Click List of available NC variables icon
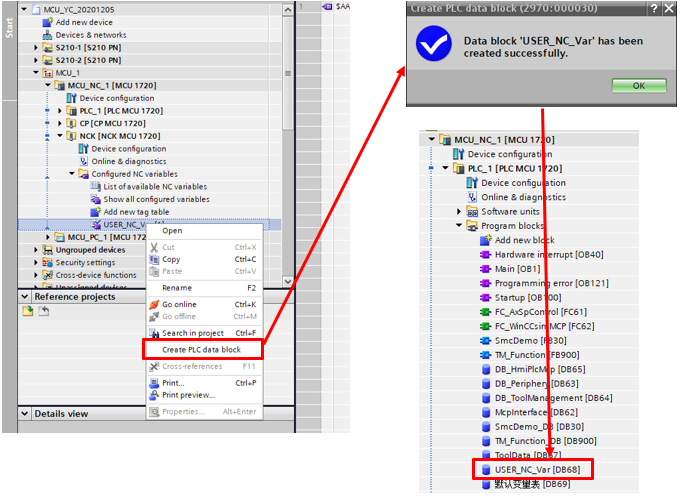Image resolution: width=690 pixels, height=503 pixels. [95, 187]
